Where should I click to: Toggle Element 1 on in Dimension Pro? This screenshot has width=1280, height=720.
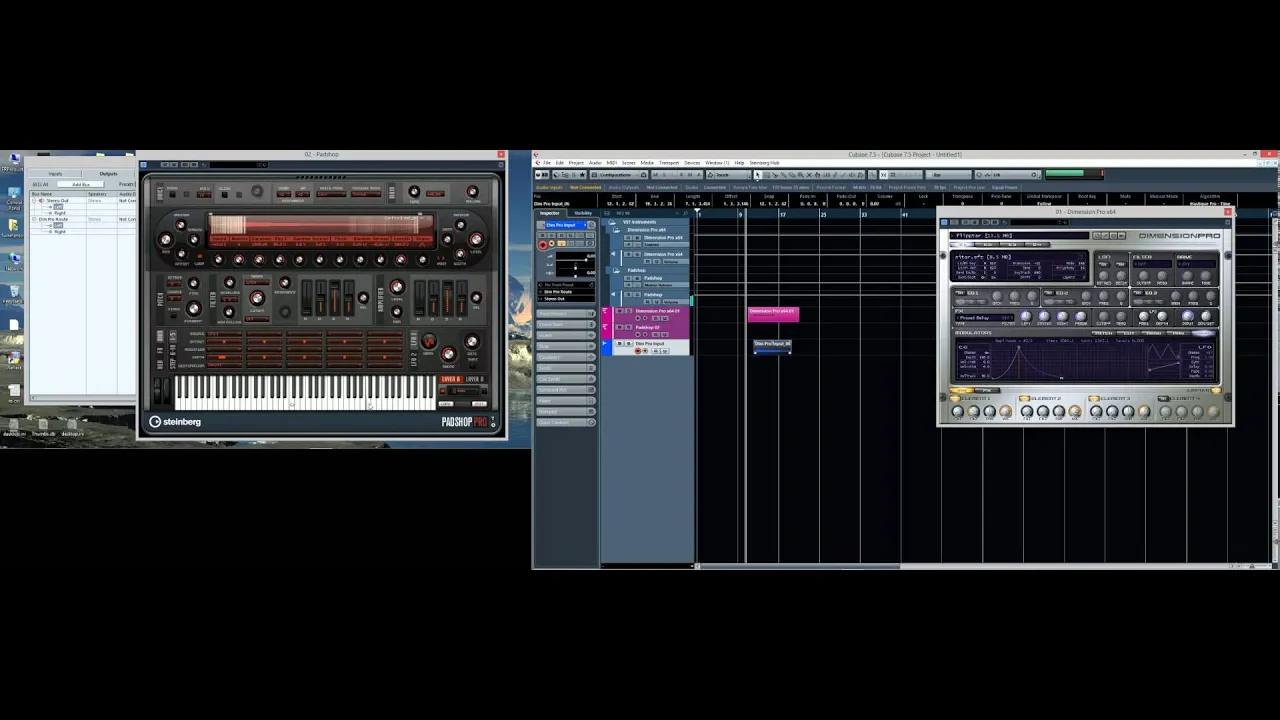click(x=955, y=398)
